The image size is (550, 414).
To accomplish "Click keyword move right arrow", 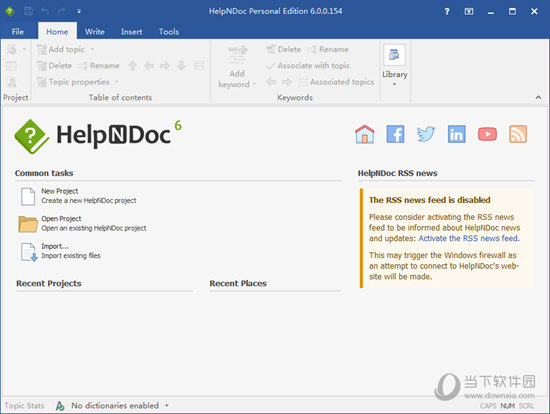I will [287, 82].
